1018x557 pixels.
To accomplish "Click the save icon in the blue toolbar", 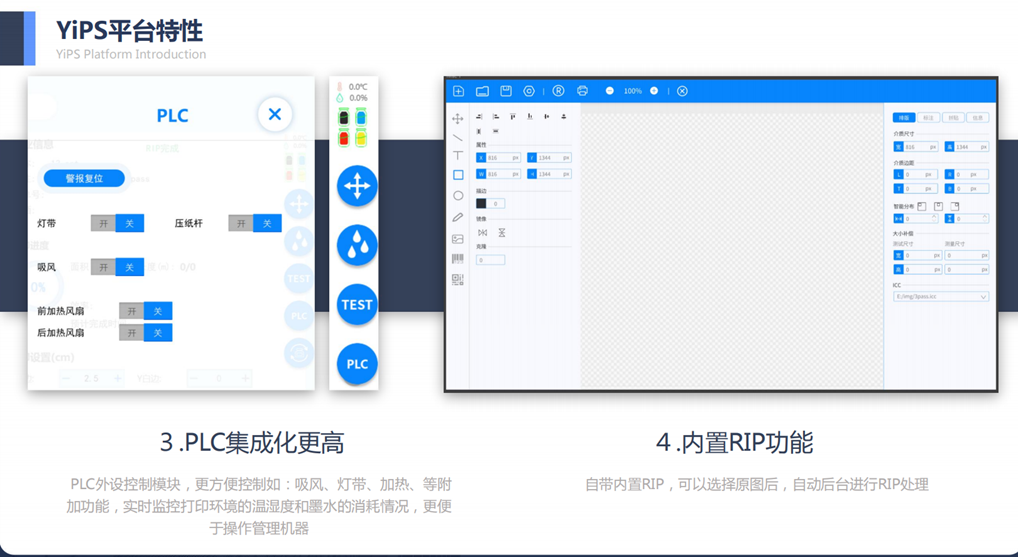I will pyautogui.click(x=506, y=91).
